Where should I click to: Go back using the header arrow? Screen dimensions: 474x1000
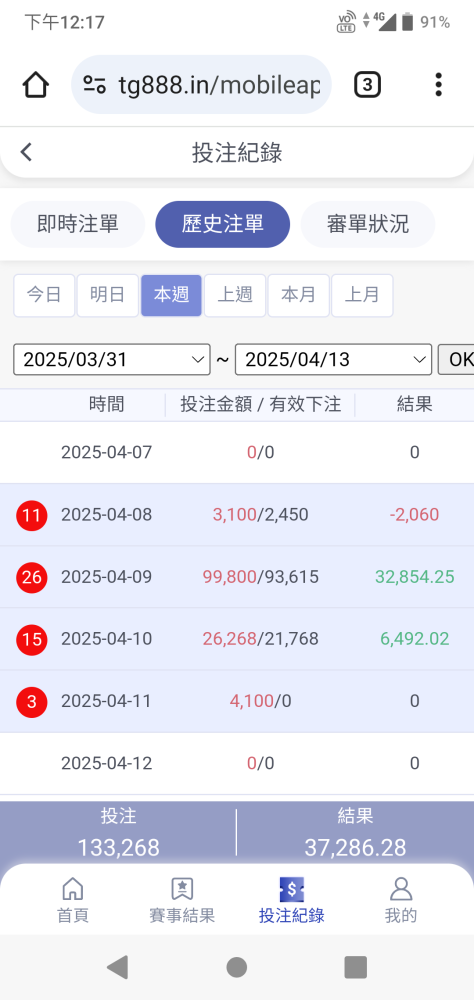[26, 152]
